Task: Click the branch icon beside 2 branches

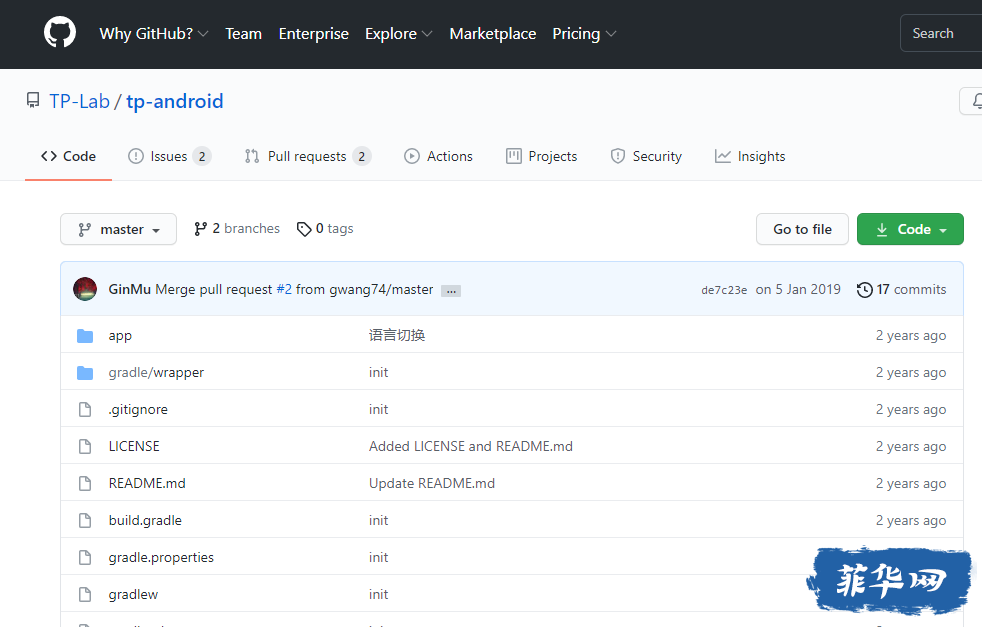Action: 200,229
